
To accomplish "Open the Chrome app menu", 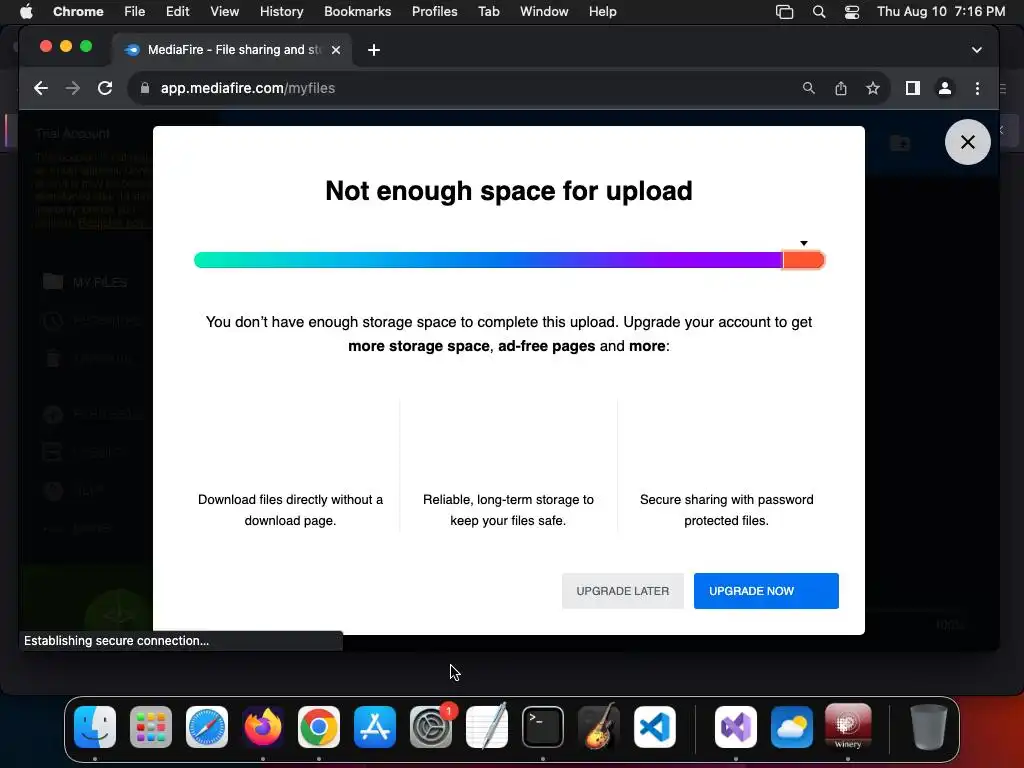I will click(78, 12).
